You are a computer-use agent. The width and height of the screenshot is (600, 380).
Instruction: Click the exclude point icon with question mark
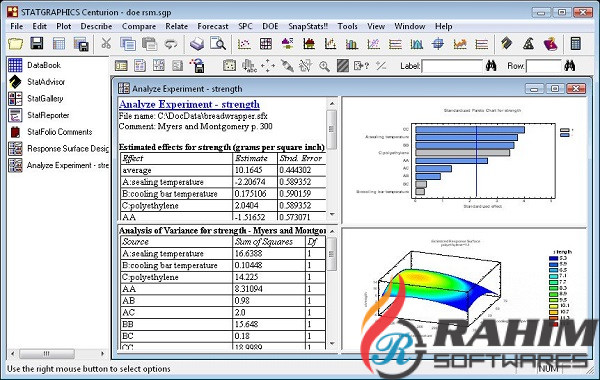click(x=361, y=66)
